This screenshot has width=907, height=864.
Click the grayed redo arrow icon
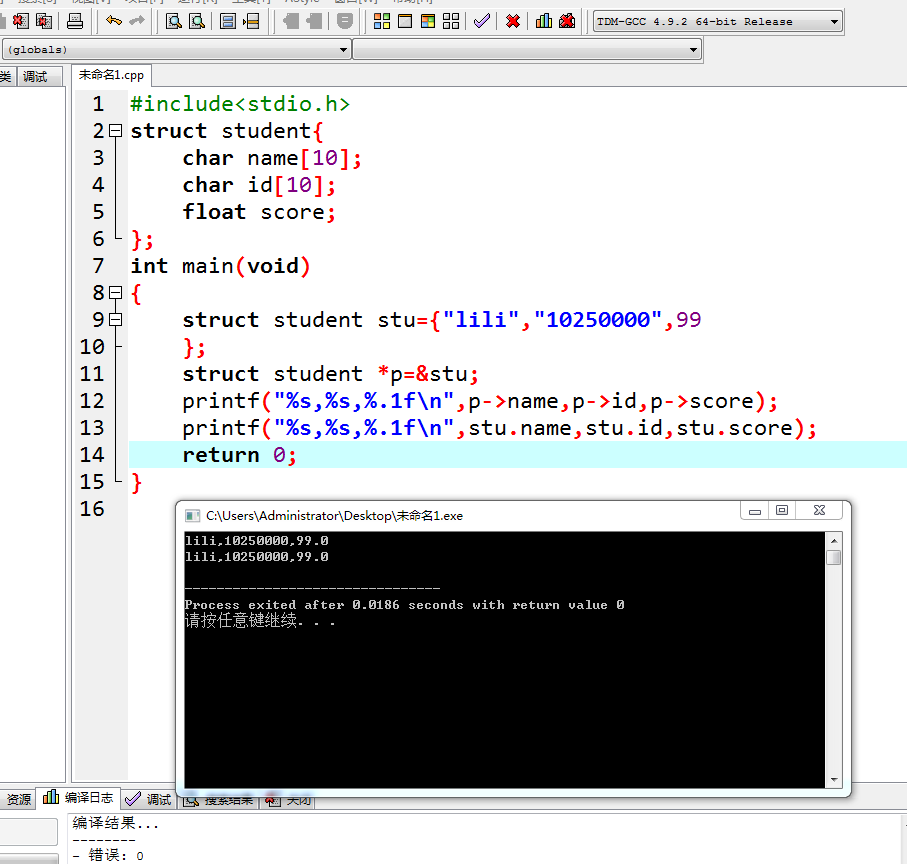pos(137,21)
